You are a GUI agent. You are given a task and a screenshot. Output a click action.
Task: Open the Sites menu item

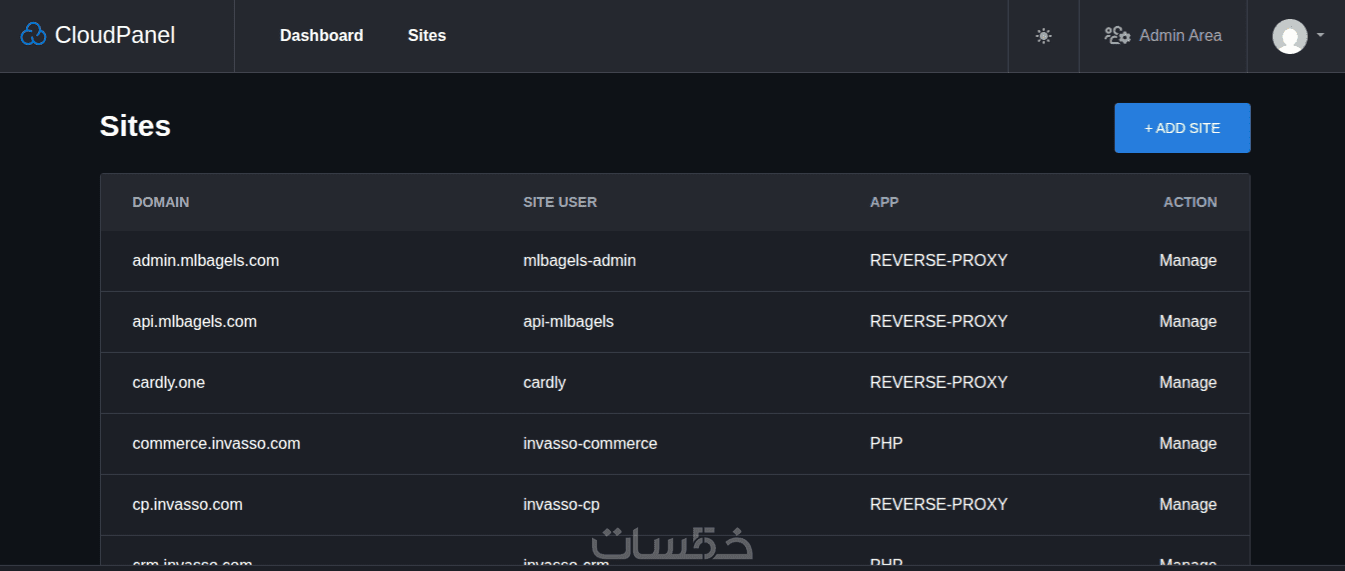pos(427,35)
